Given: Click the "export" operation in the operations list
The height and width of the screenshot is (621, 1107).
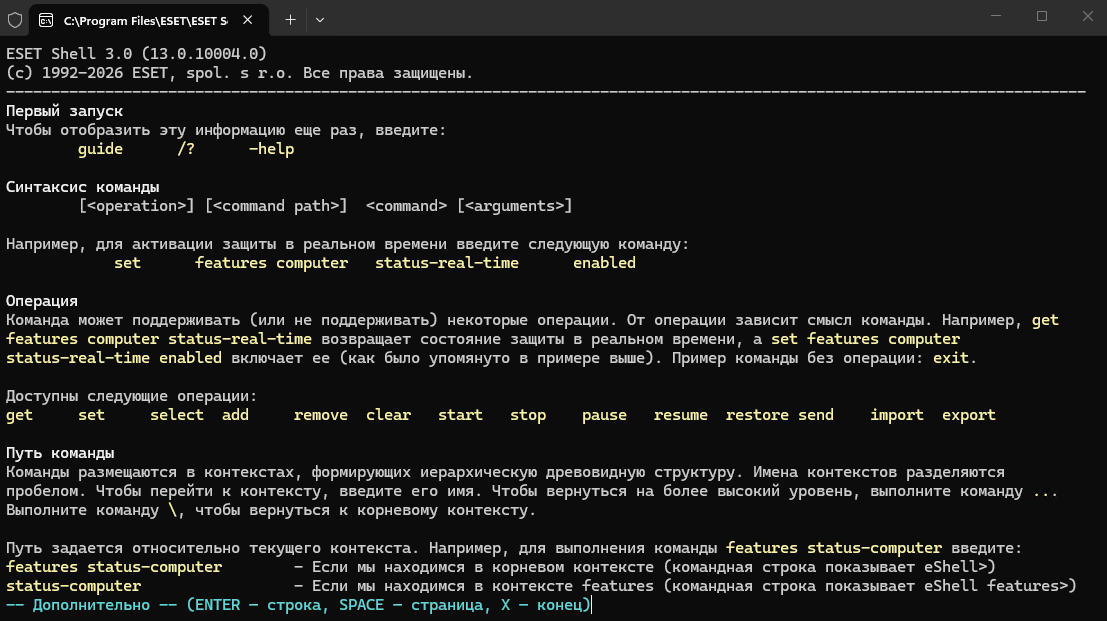Looking at the screenshot, I should coord(969,415).
